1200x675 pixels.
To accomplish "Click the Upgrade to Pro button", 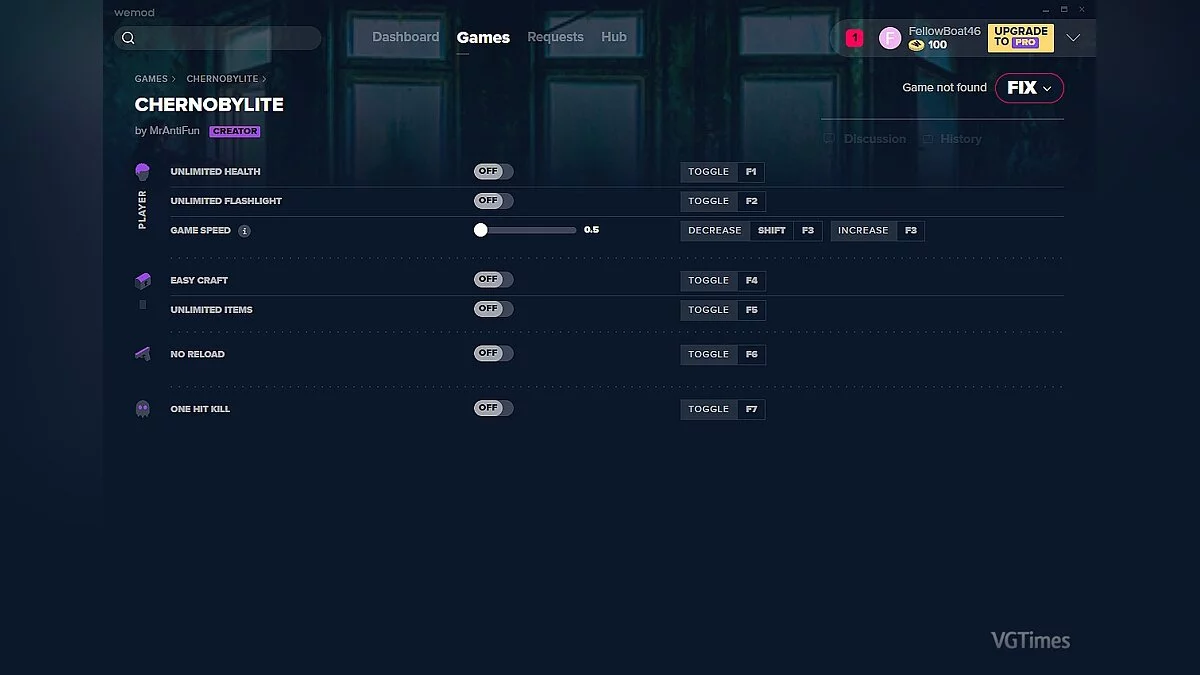I will pos(1020,38).
